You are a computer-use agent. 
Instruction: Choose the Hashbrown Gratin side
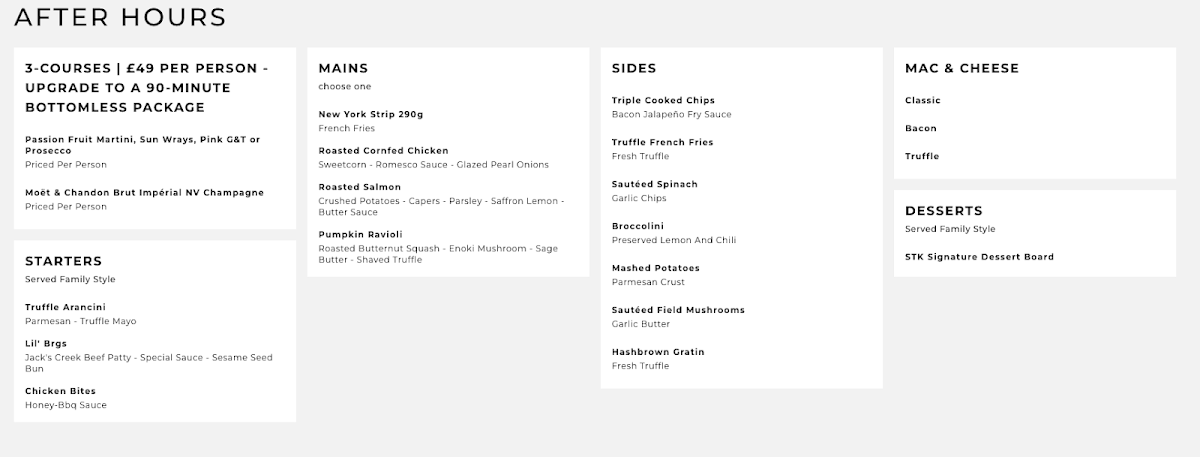pos(658,353)
